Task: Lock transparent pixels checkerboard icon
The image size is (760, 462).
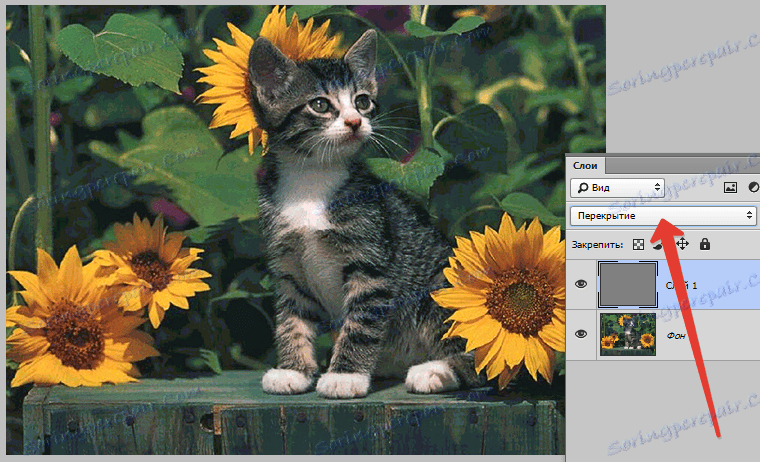Action: (638, 244)
